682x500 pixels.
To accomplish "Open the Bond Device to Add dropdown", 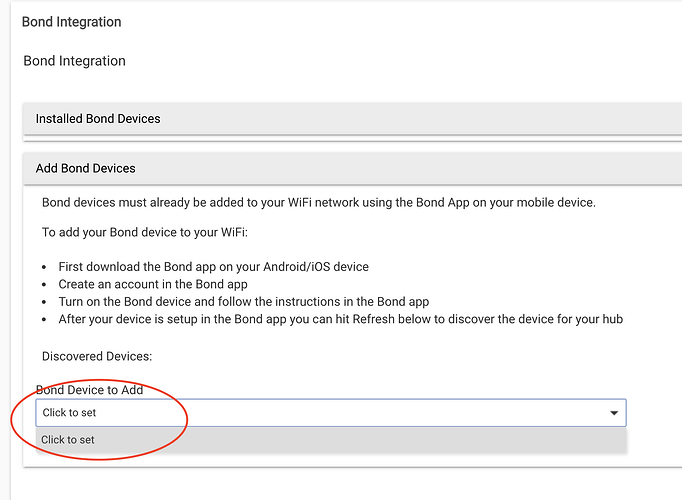I will 331,413.
